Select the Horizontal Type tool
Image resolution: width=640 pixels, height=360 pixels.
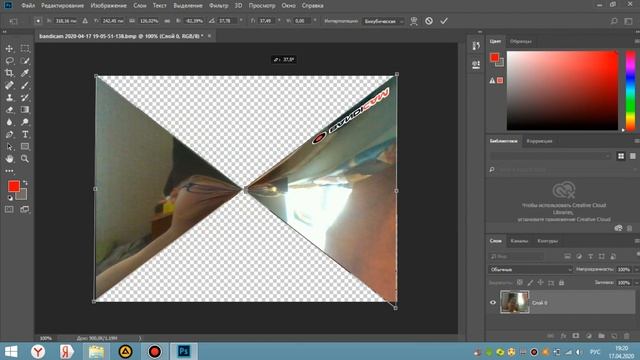coord(25,134)
